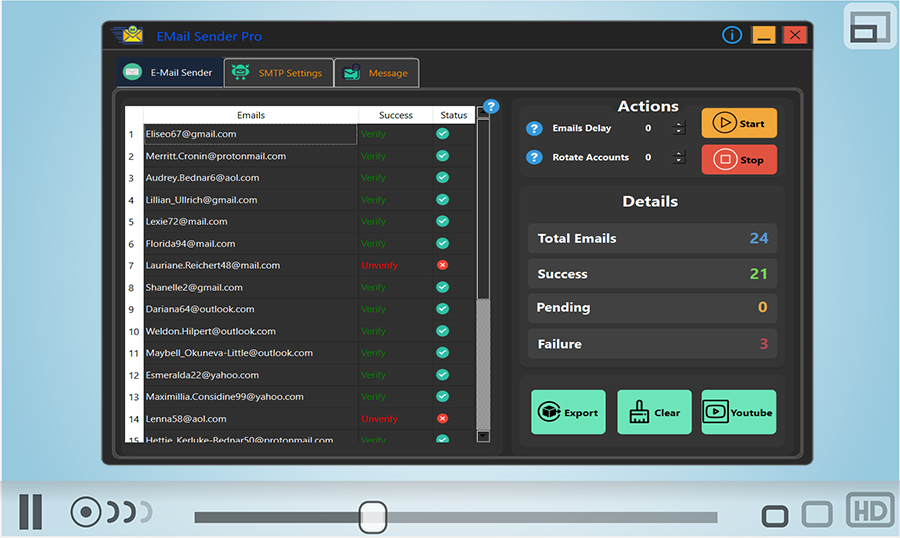Screen dimensions: 900x538
Task: Toggle HD quality in video player
Action: [870, 510]
